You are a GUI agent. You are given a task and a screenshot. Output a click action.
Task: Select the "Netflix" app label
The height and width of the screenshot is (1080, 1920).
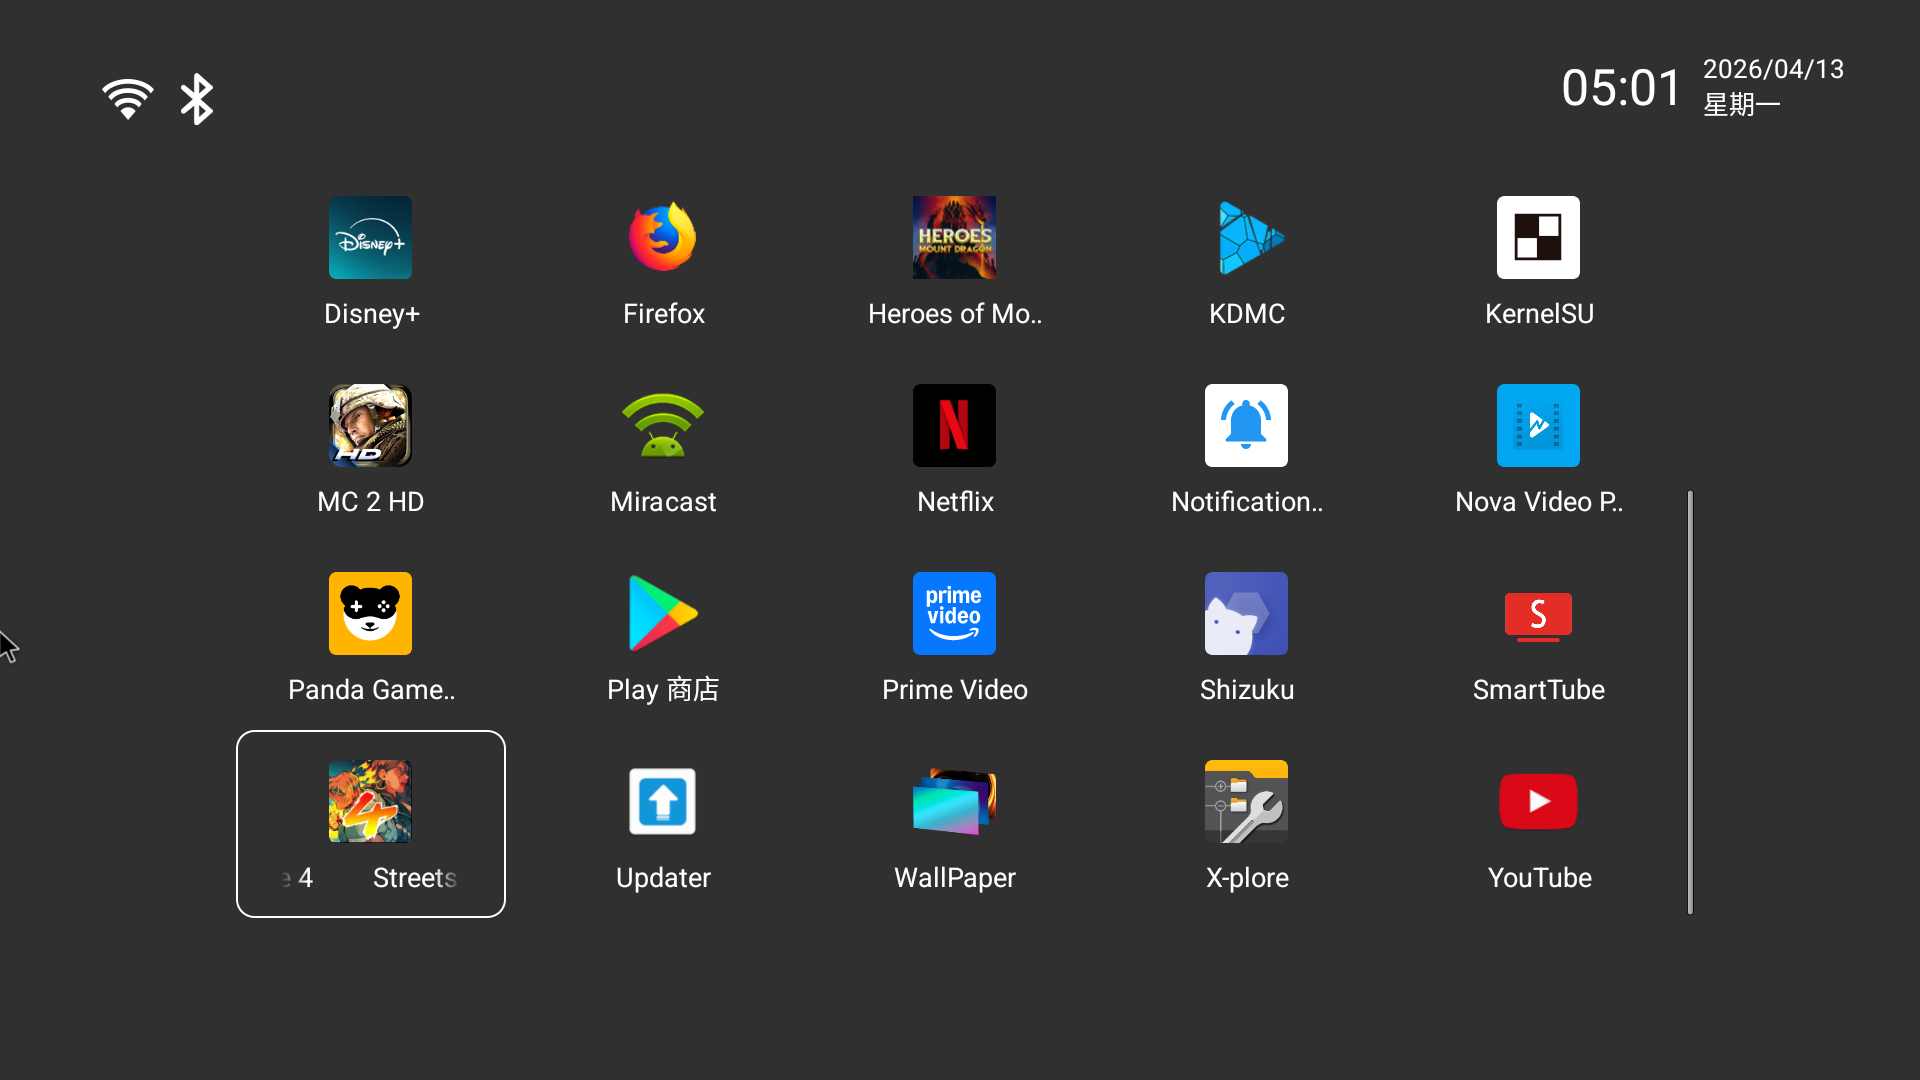click(x=955, y=502)
